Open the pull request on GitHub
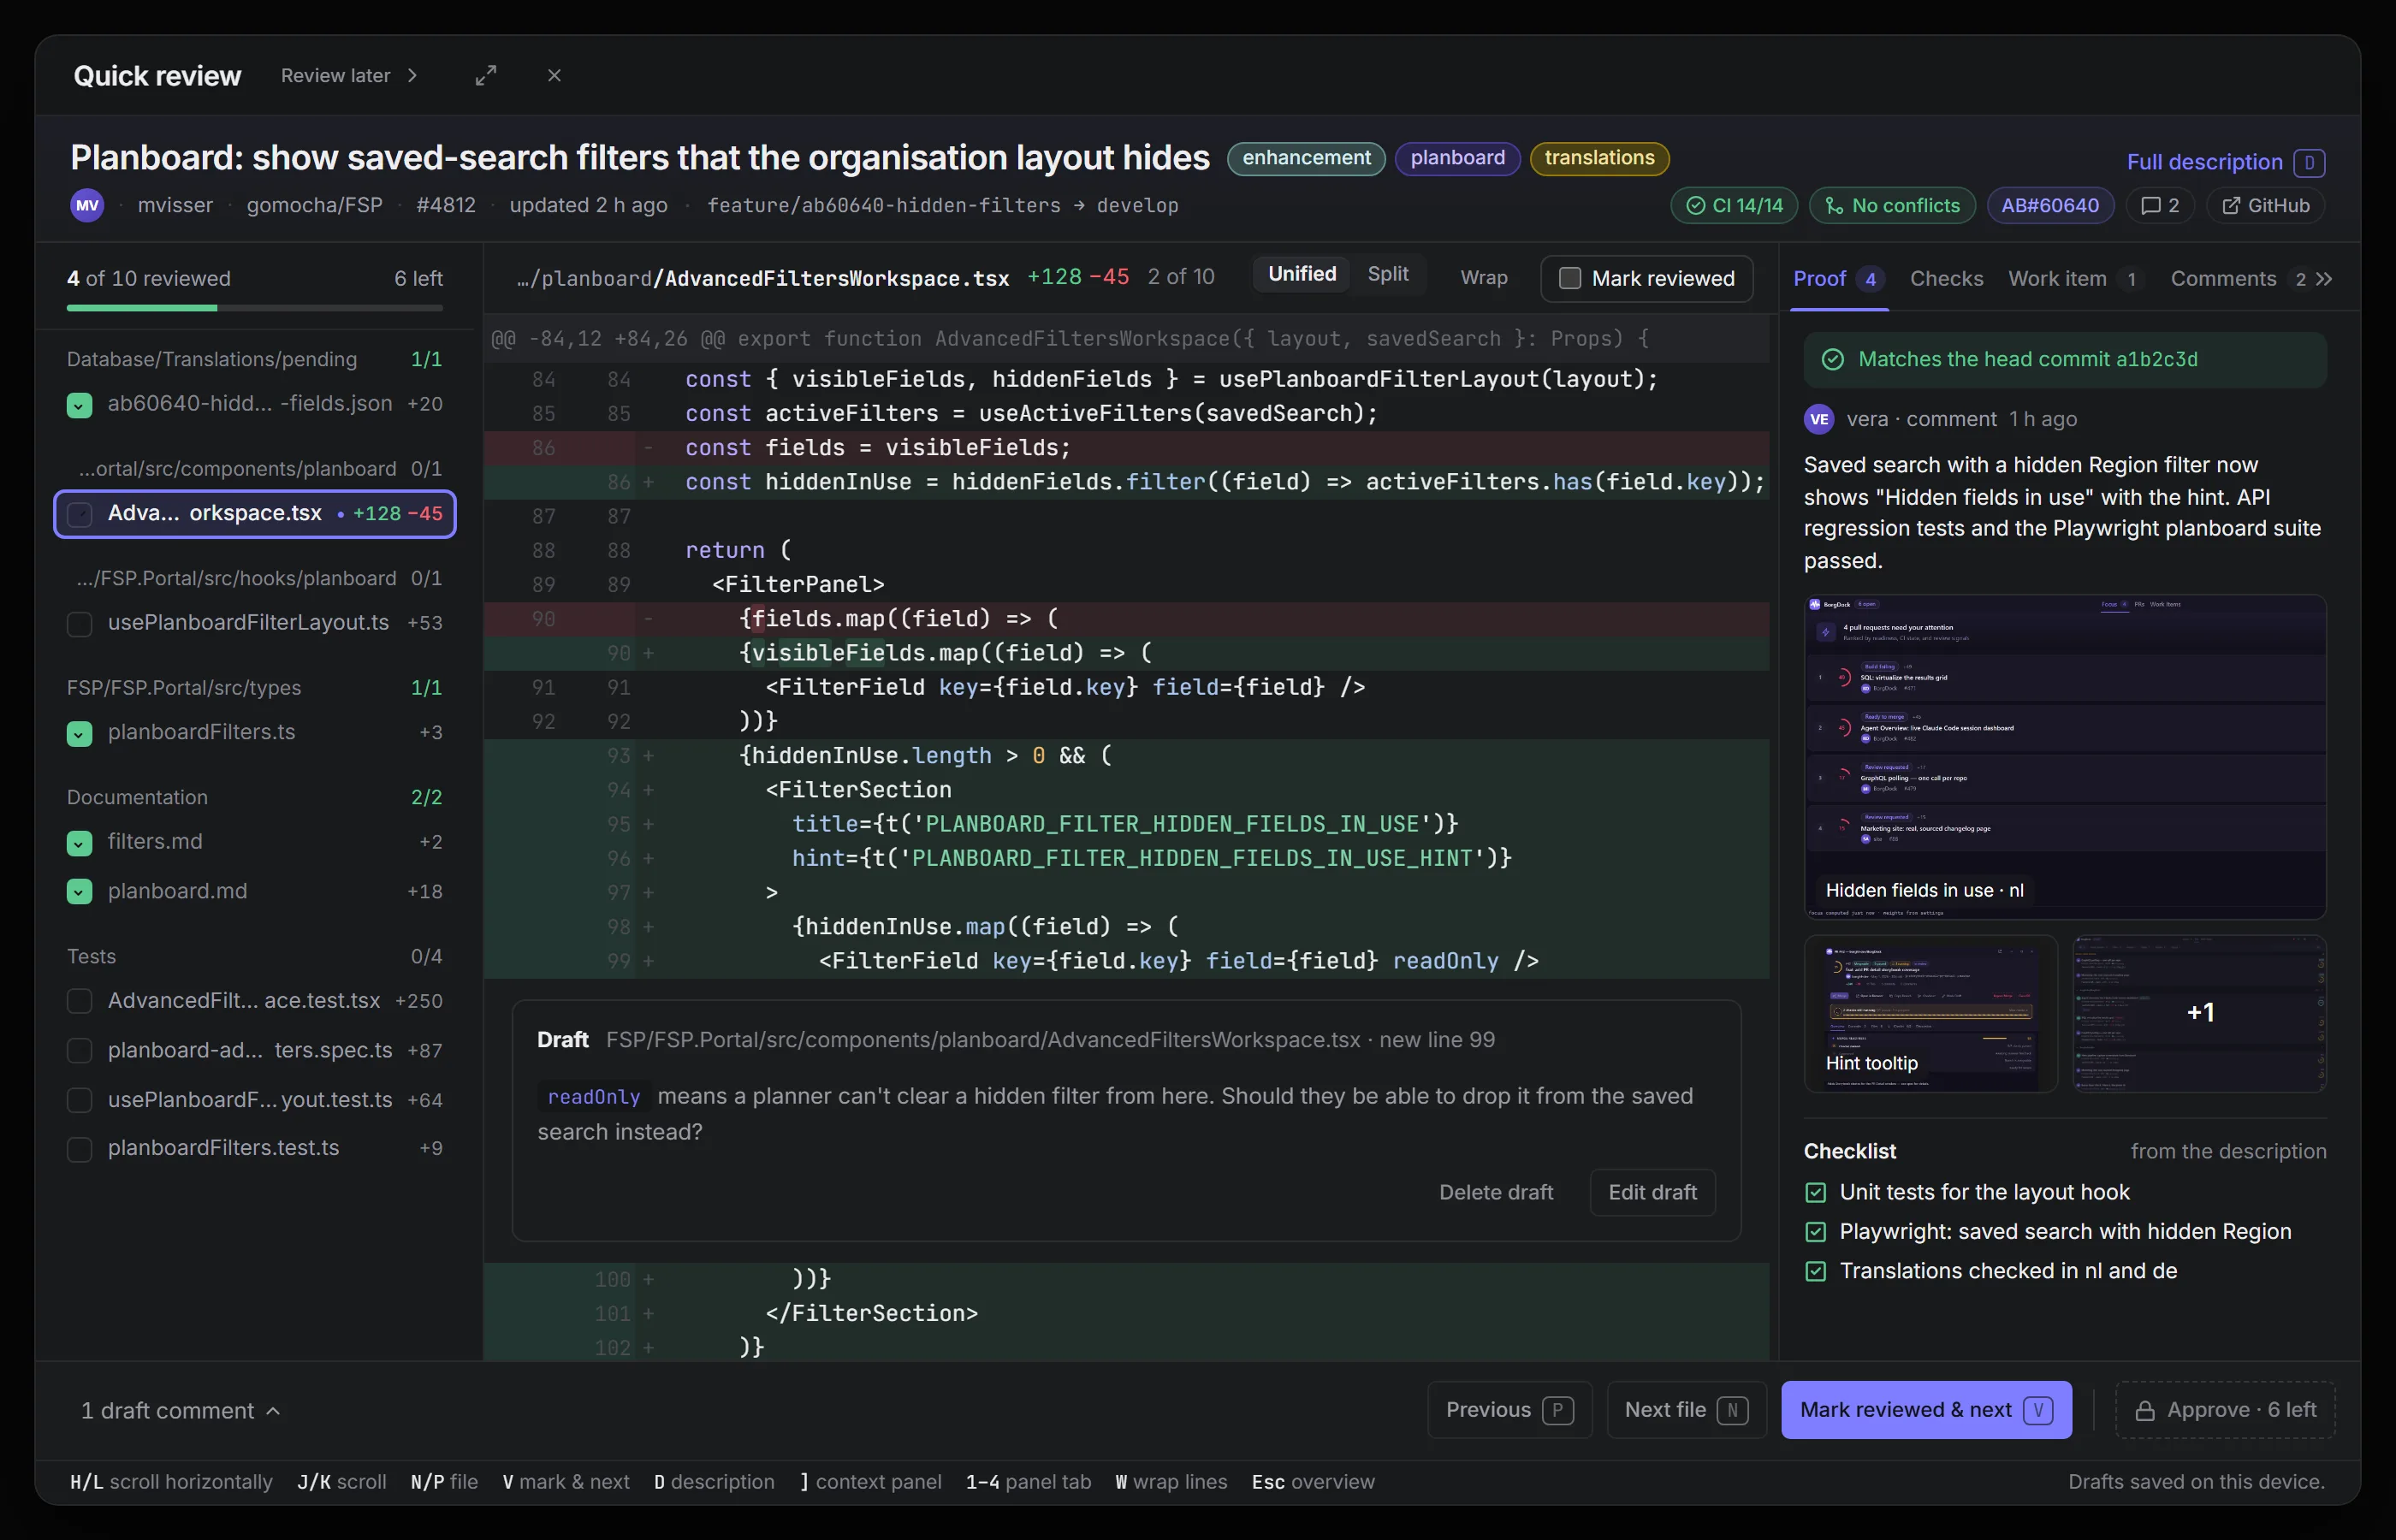The height and width of the screenshot is (1540, 2396). [2266, 205]
